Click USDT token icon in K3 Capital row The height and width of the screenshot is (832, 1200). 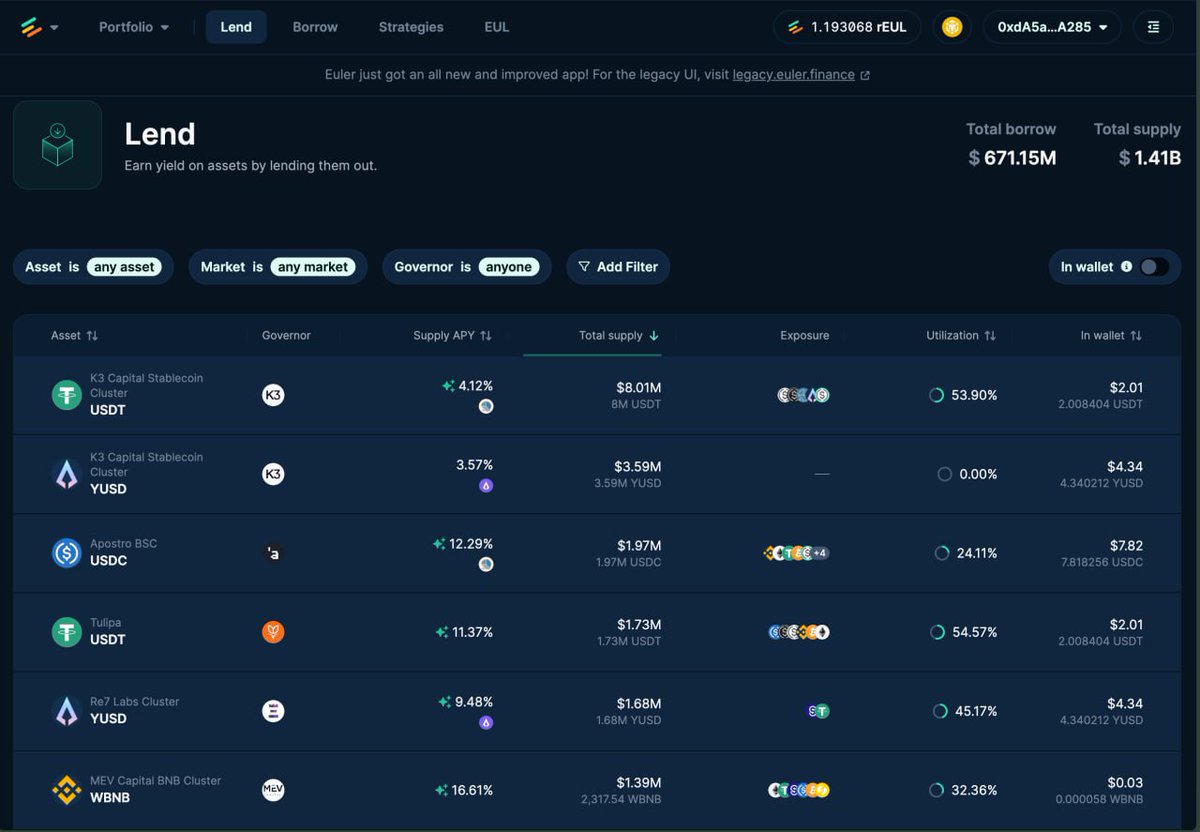[x=67, y=395]
